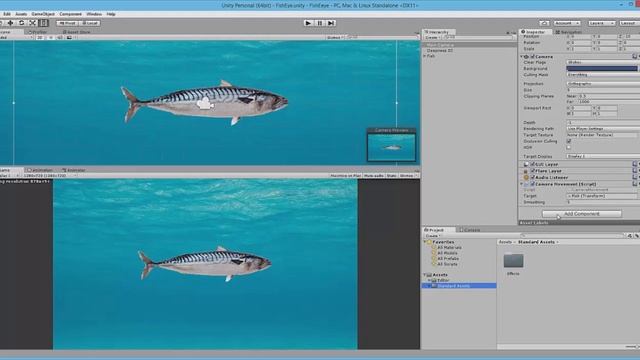The height and width of the screenshot is (360, 640).
Task: Toggle 2D mode in Scene view
Action: [40, 38]
